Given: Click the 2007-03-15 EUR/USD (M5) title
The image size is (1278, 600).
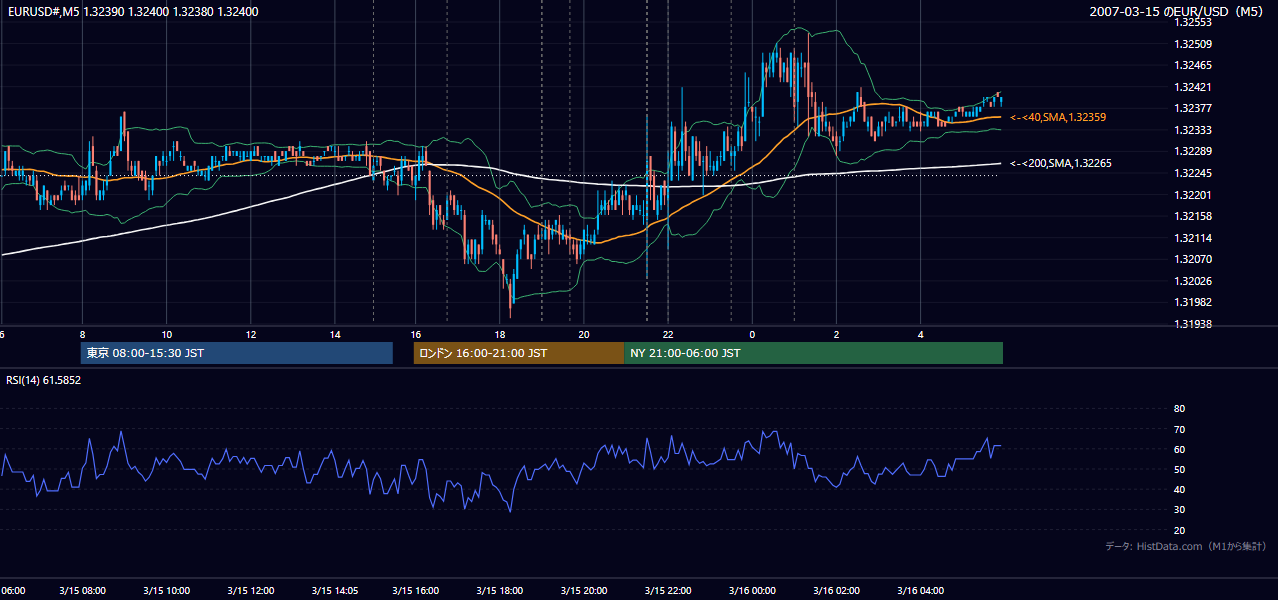Looking at the screenshot, I should tap(1179, 12).
